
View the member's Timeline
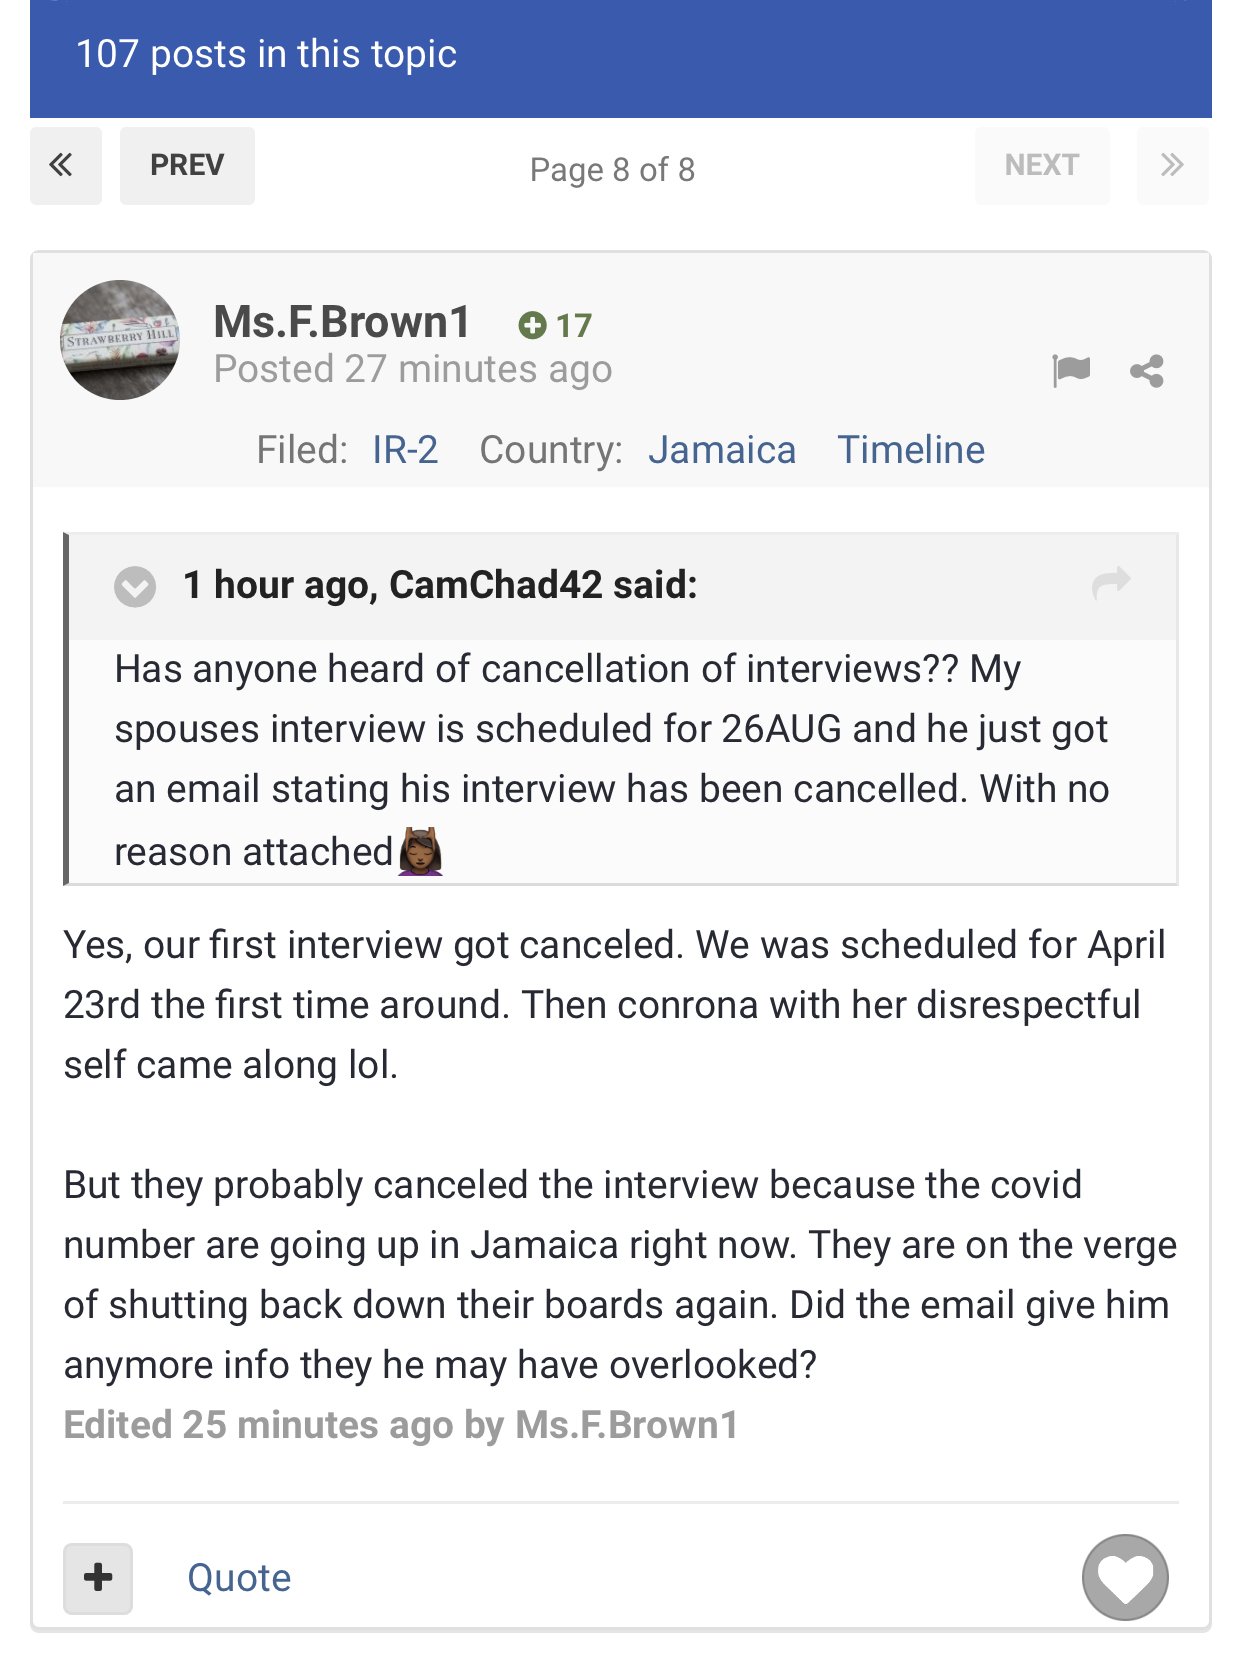911,450
